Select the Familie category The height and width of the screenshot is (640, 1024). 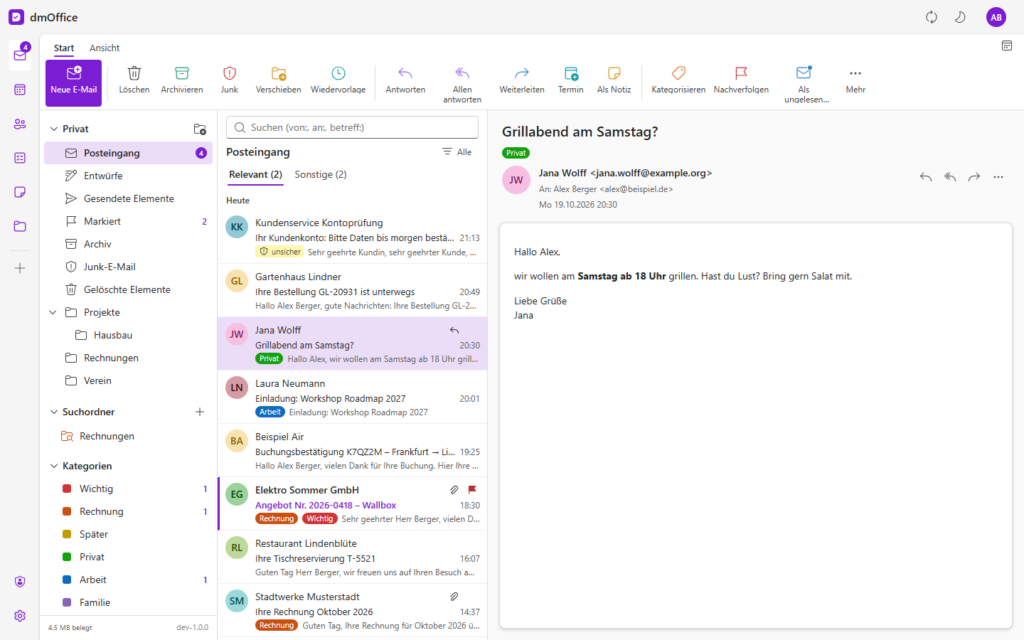tap(129, 603)
